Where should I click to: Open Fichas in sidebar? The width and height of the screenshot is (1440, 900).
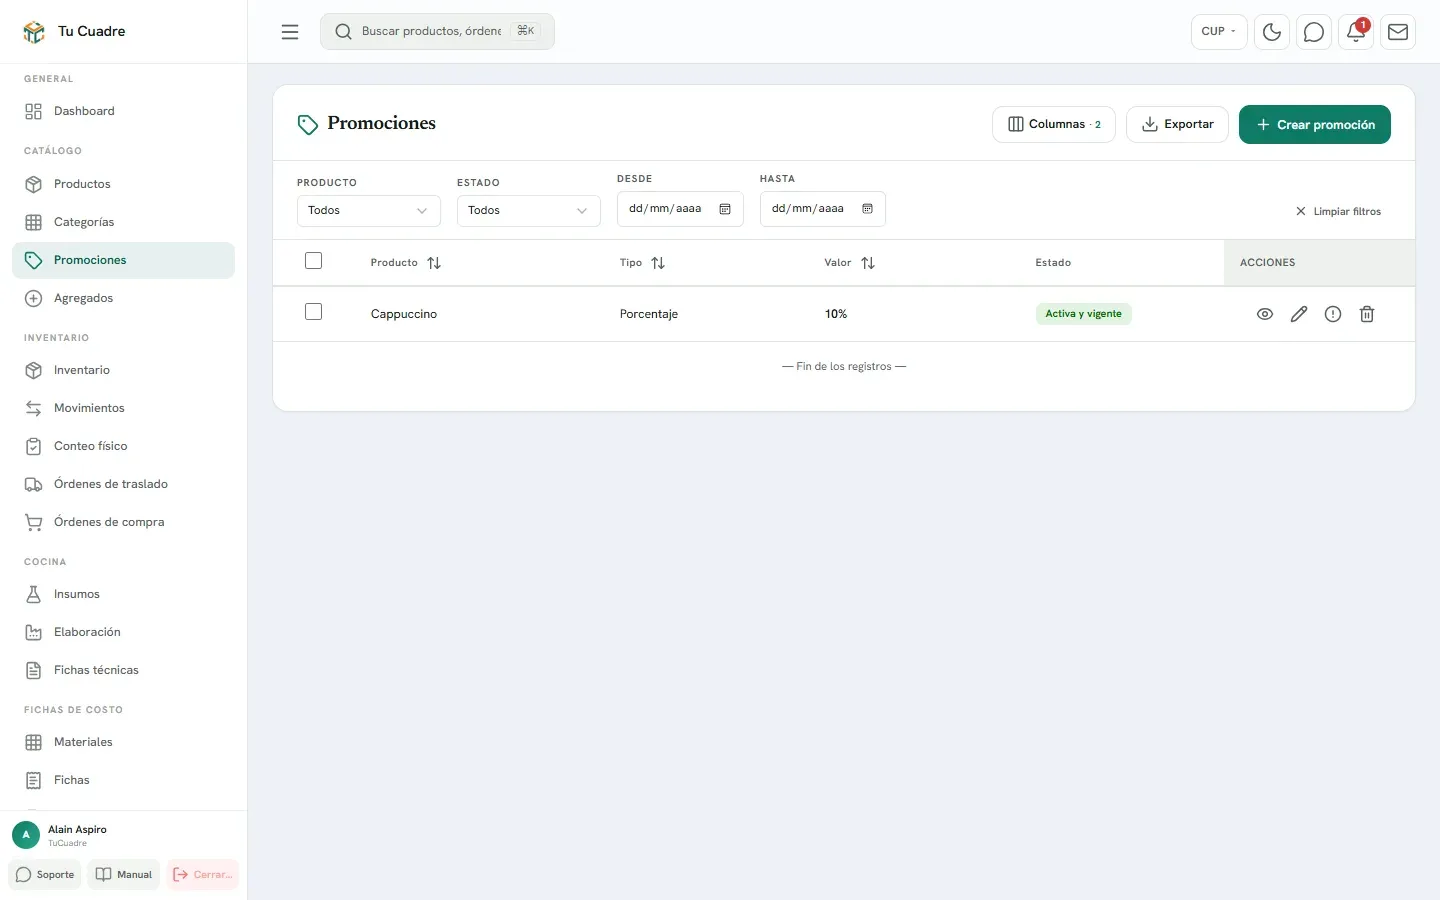point(123,780)
